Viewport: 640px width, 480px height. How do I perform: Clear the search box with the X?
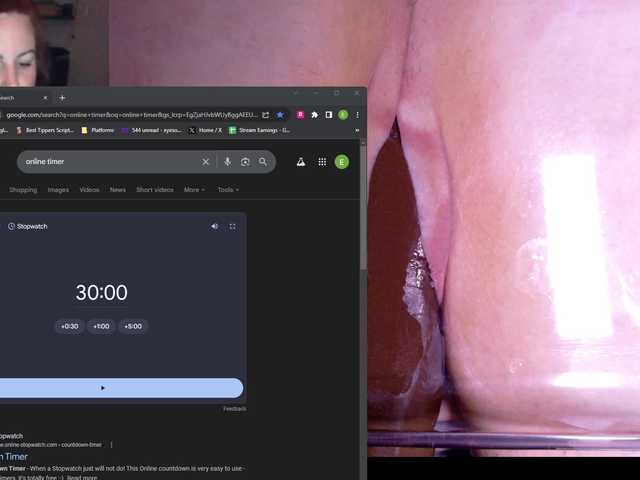click(206, 162)
